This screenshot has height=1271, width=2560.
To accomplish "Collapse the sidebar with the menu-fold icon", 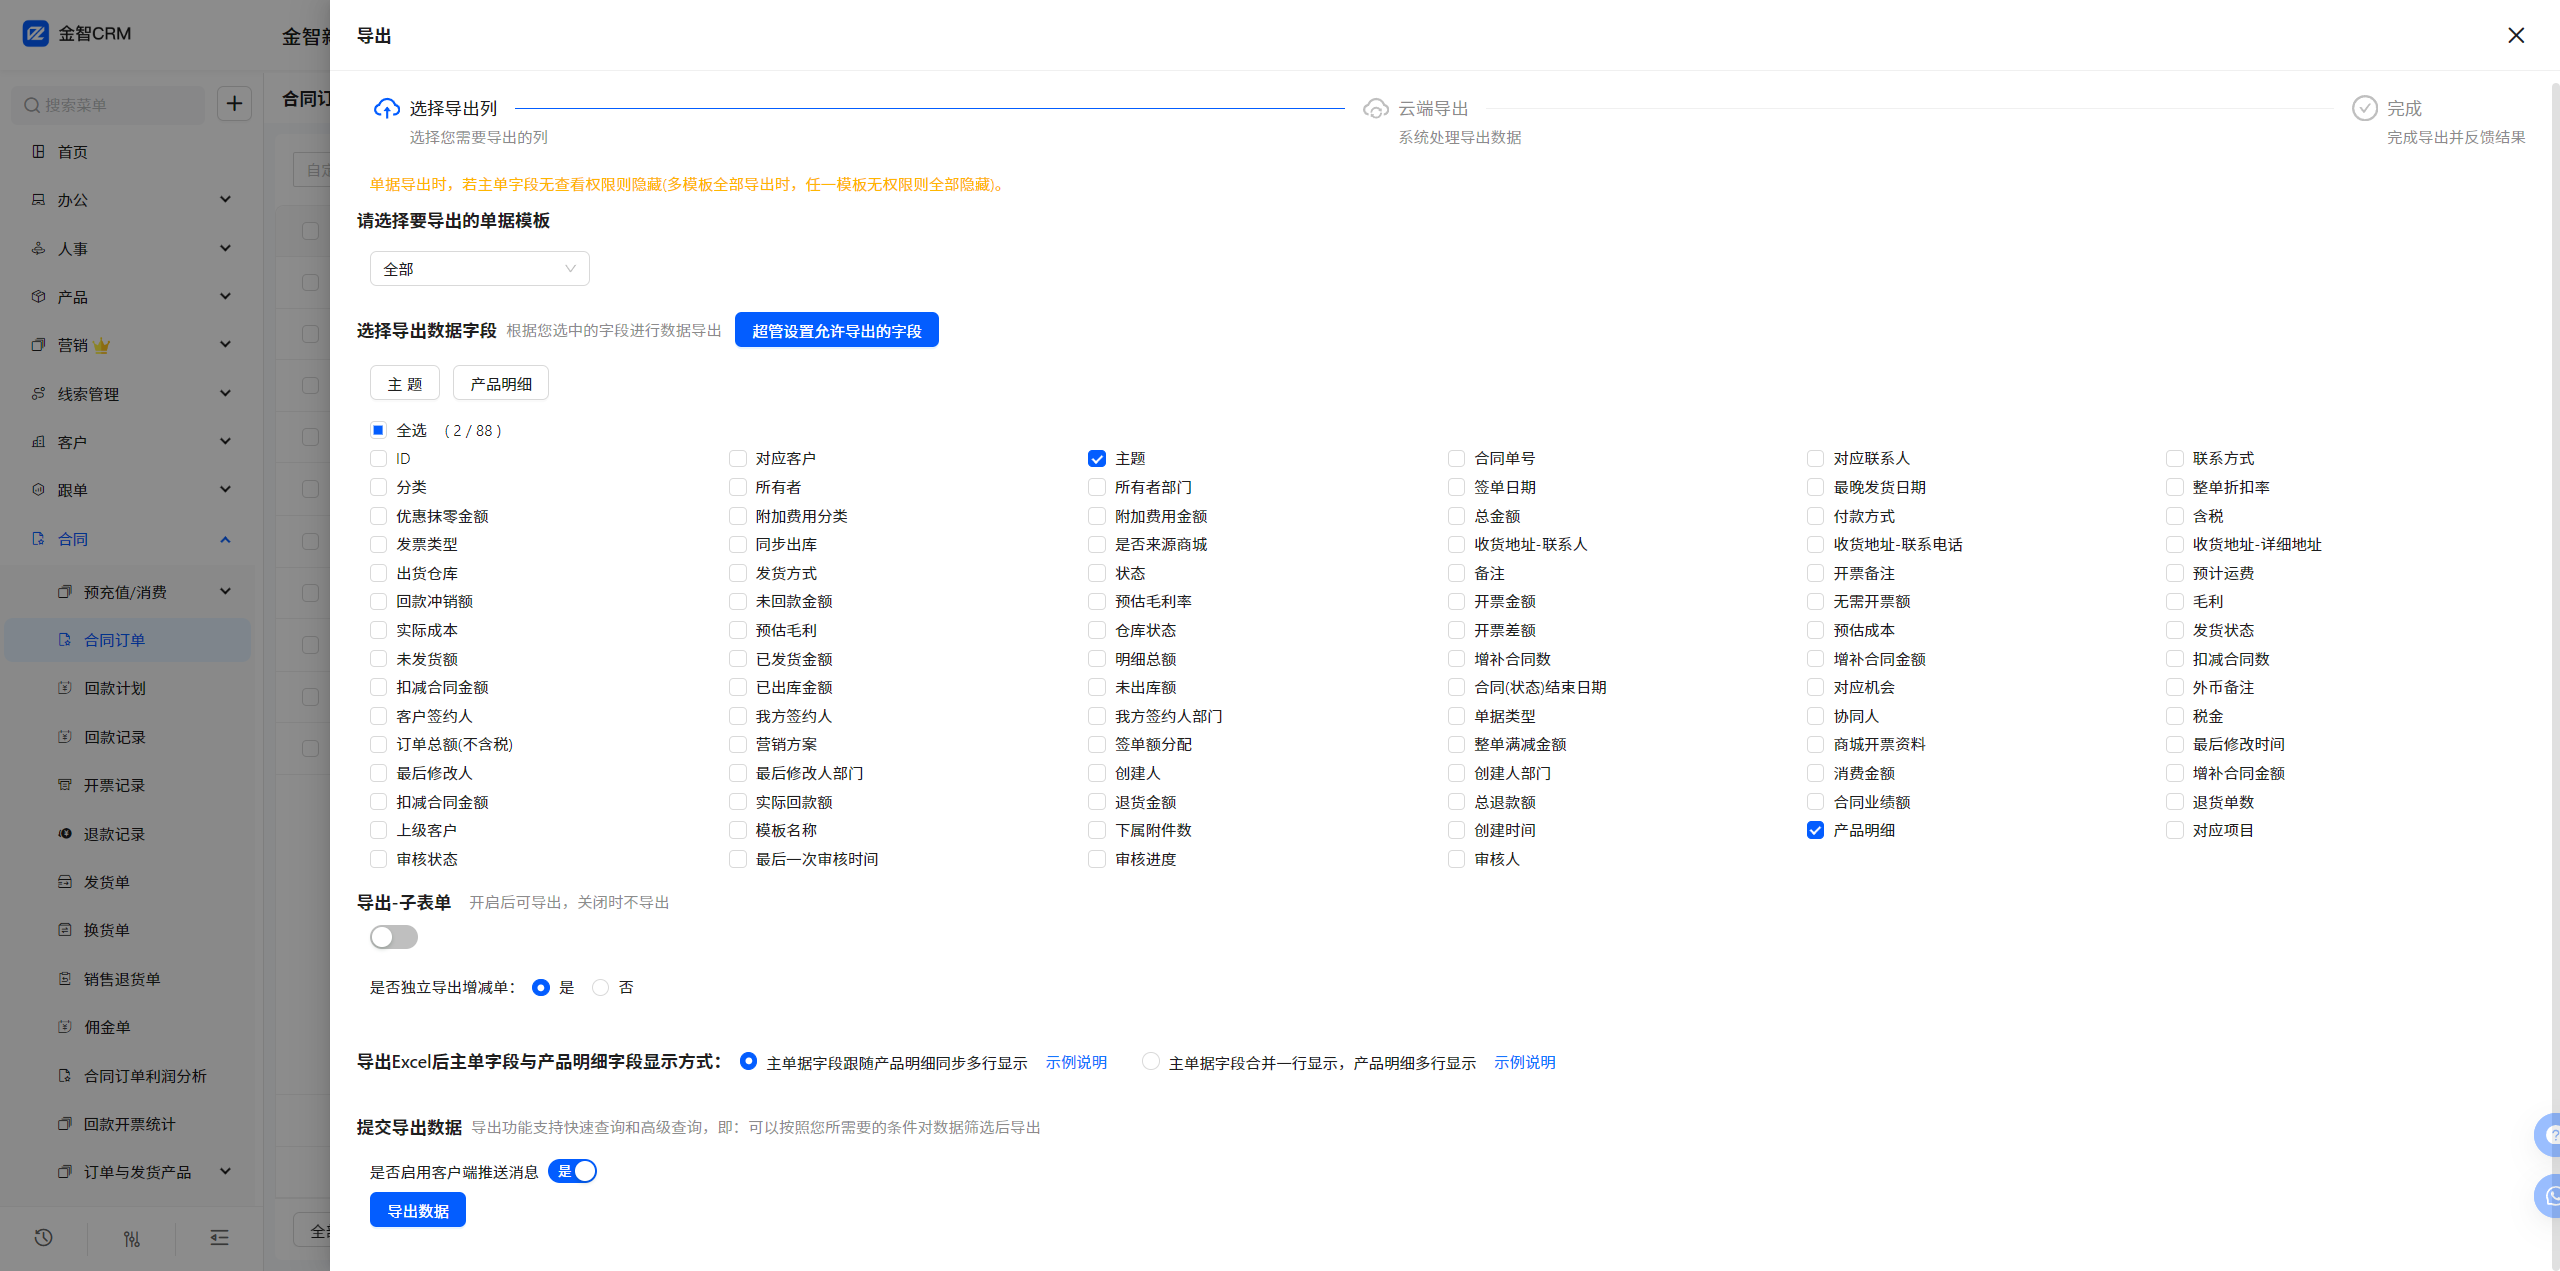I will point(219,1238).
